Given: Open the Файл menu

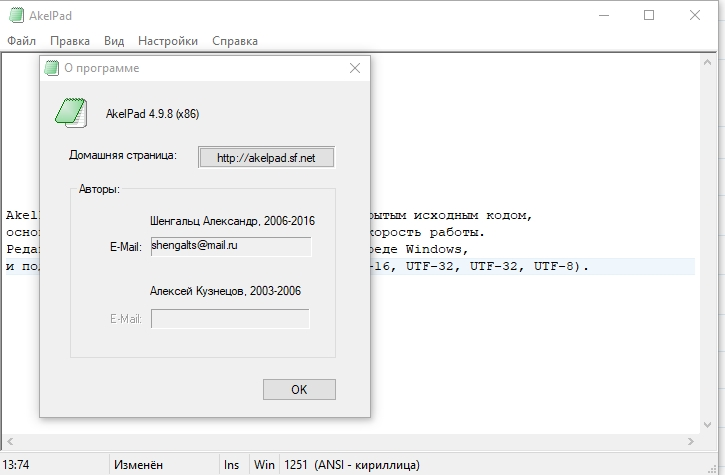Looking at the screenshot, I should 21,41.
